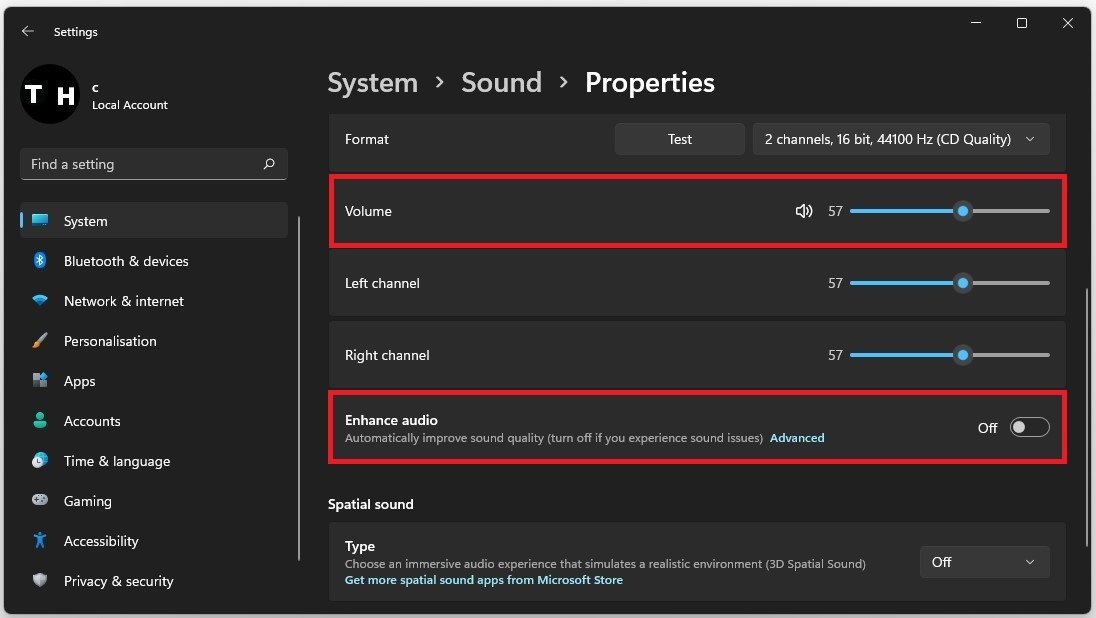Go to Personalisation settings
The height and width of the screenshot is (618, 1096).
[110, 341]
